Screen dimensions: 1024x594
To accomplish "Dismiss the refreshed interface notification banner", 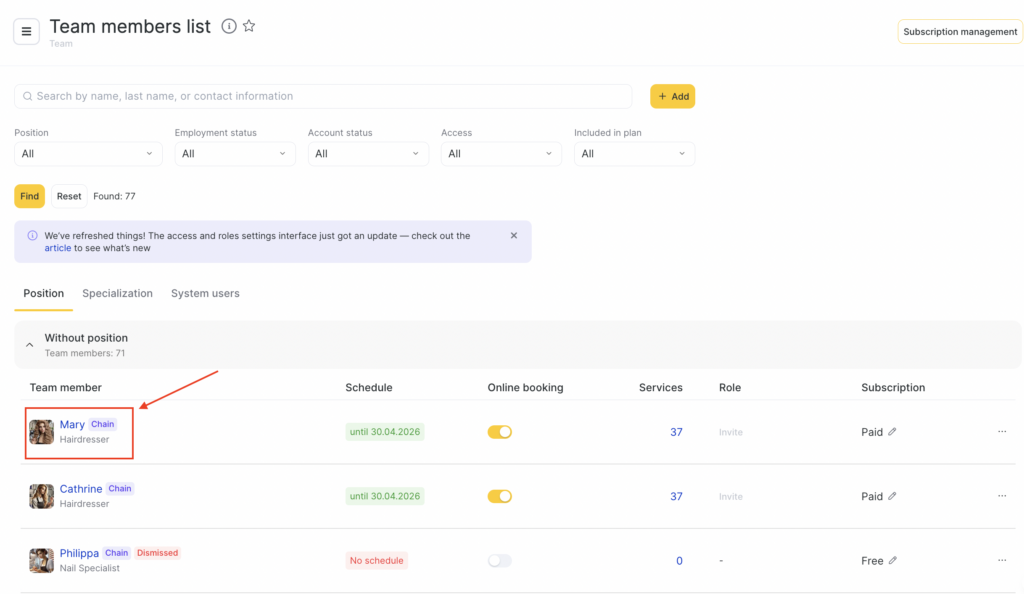I will [x=514, y=236].
